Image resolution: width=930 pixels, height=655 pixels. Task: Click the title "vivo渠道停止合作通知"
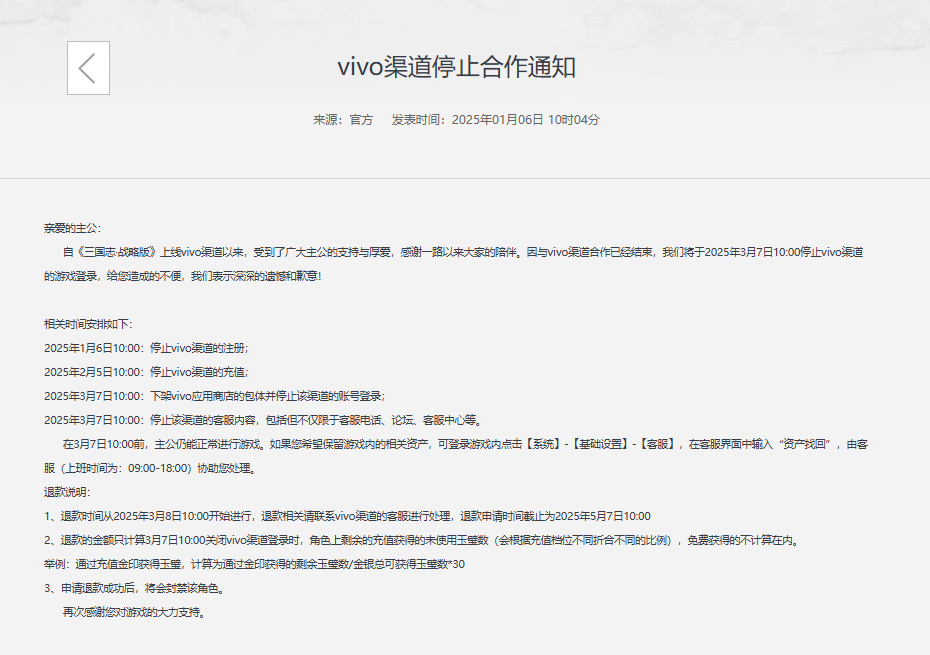pyautogui.click(x=457, y=66)
